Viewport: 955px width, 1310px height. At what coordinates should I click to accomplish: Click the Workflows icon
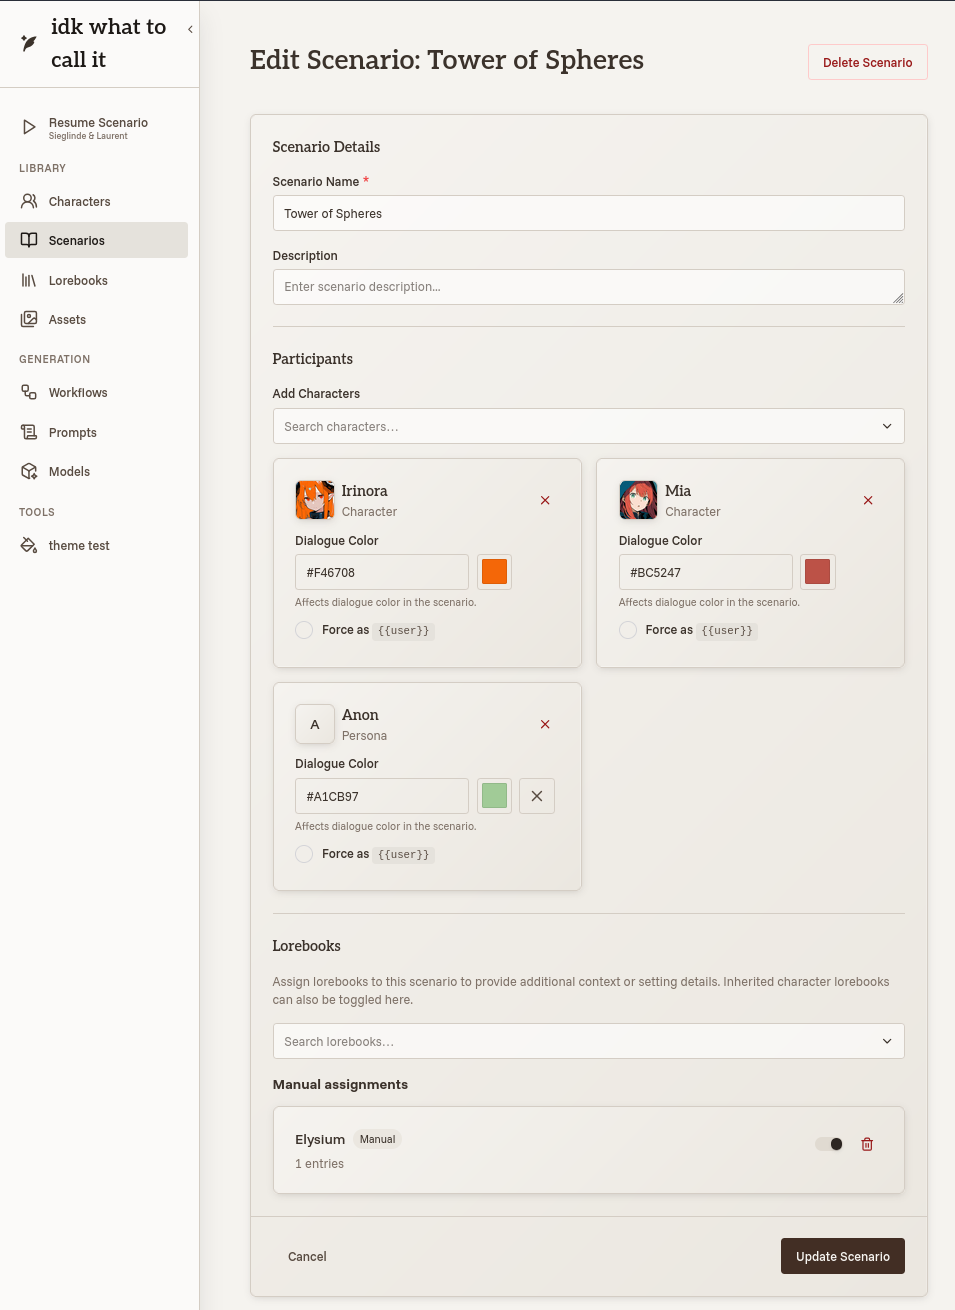pyautogui.click(x=29, y=392)
